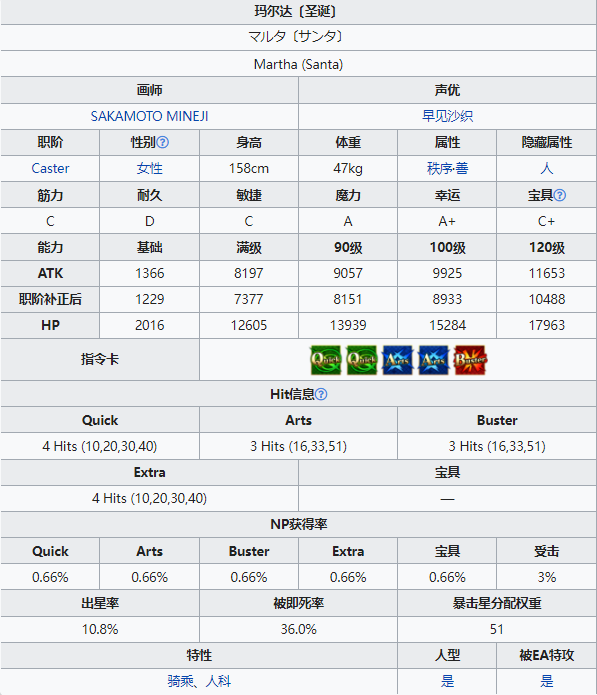Select level 100 HP 15284
597x695 pixels.
pyautogui.click(x=447, y=325)
